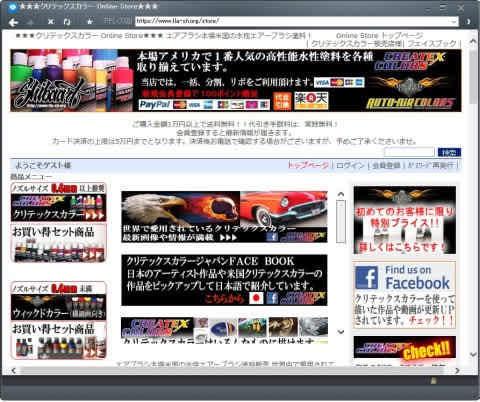This screenshot has height=402, width=480.
Task: Open the eagle and red car banner
Action: (224, 217)
